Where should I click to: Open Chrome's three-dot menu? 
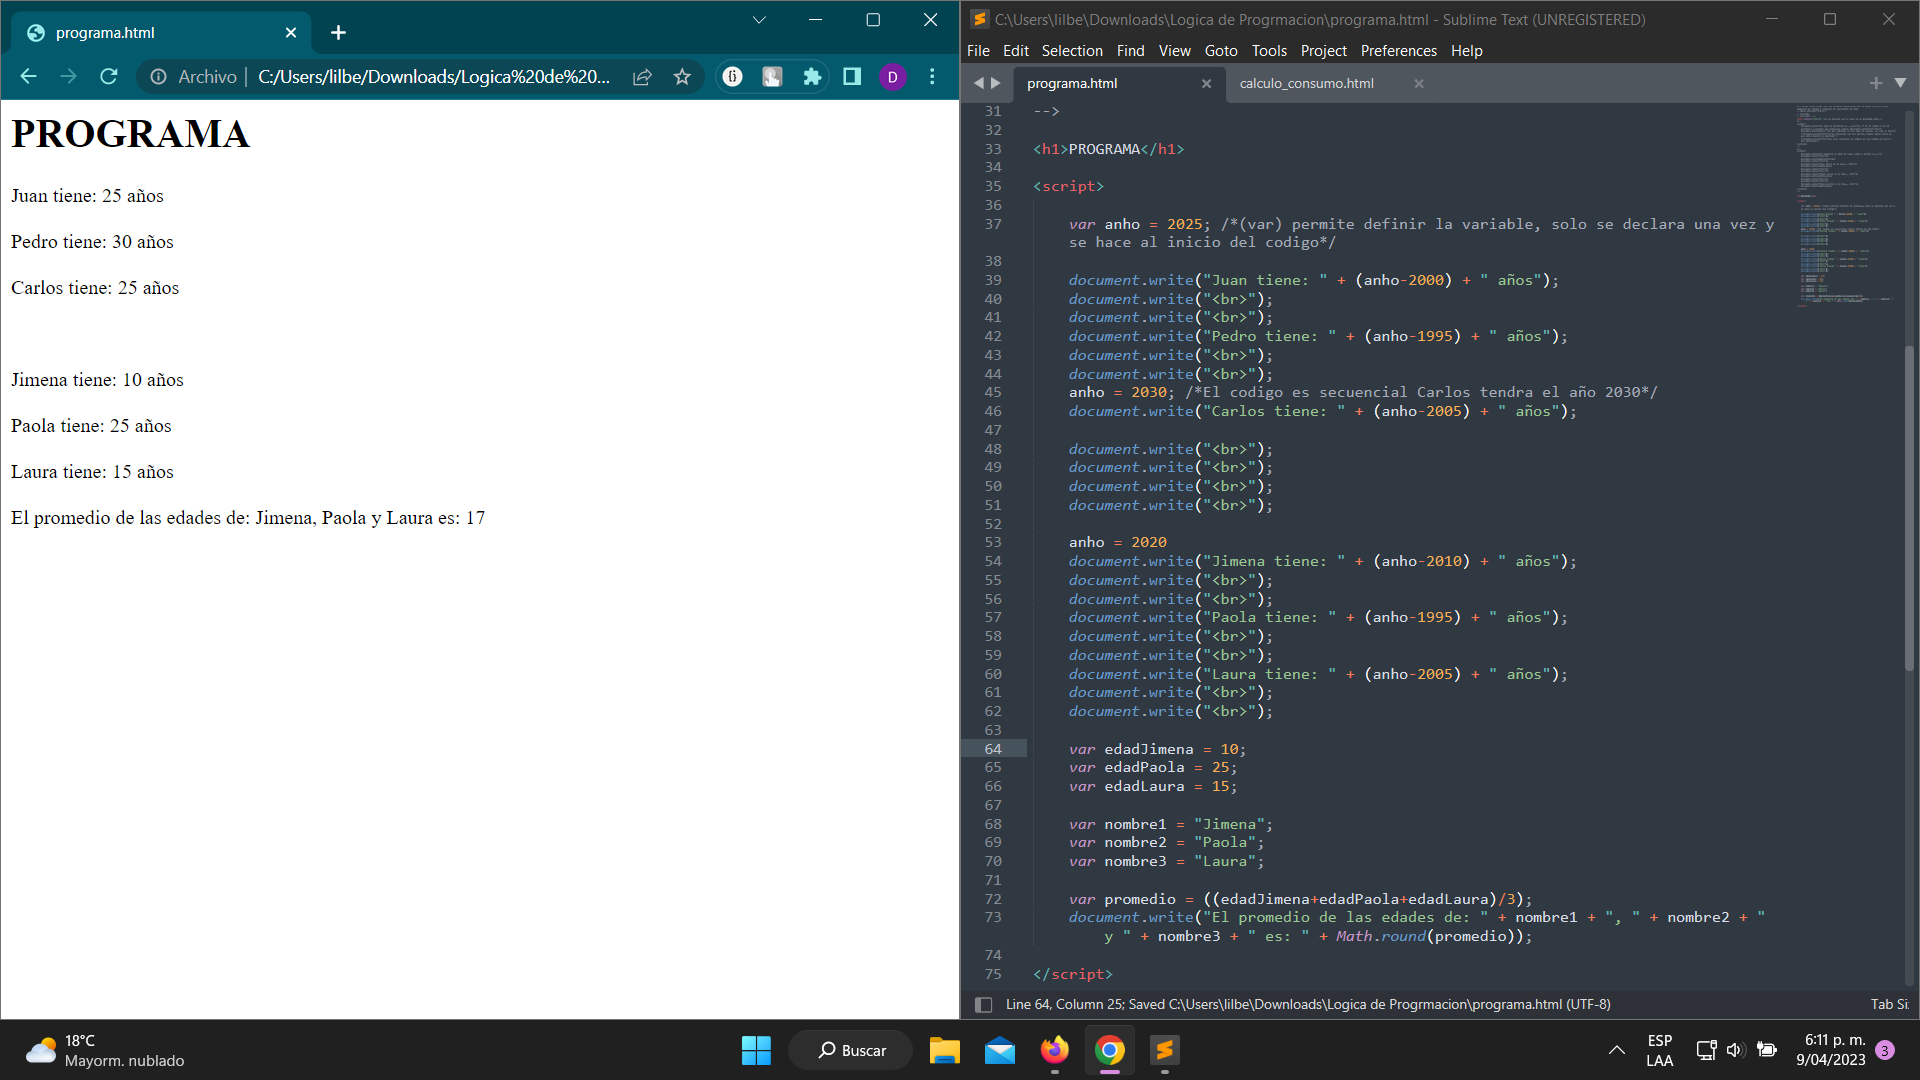932,77
